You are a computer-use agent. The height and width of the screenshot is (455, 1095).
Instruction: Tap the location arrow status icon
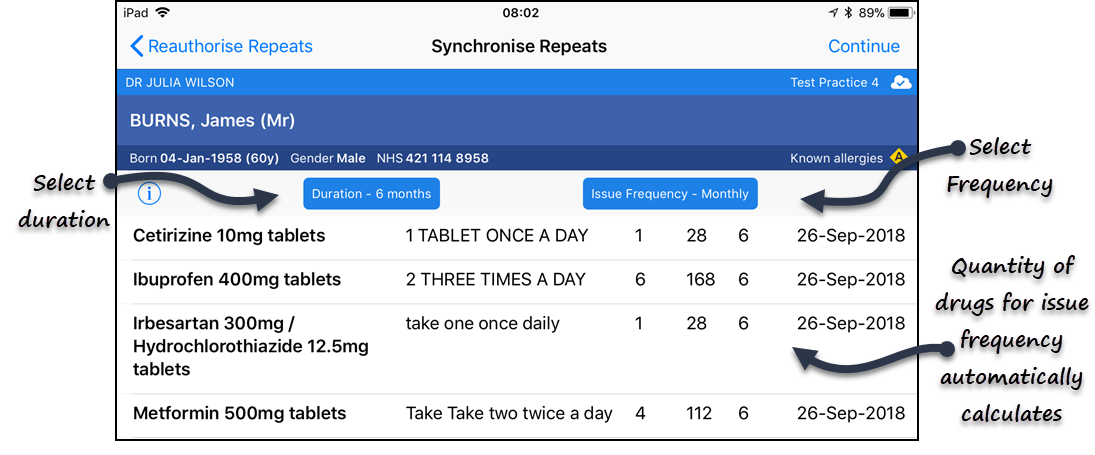(x=833, y=13)
